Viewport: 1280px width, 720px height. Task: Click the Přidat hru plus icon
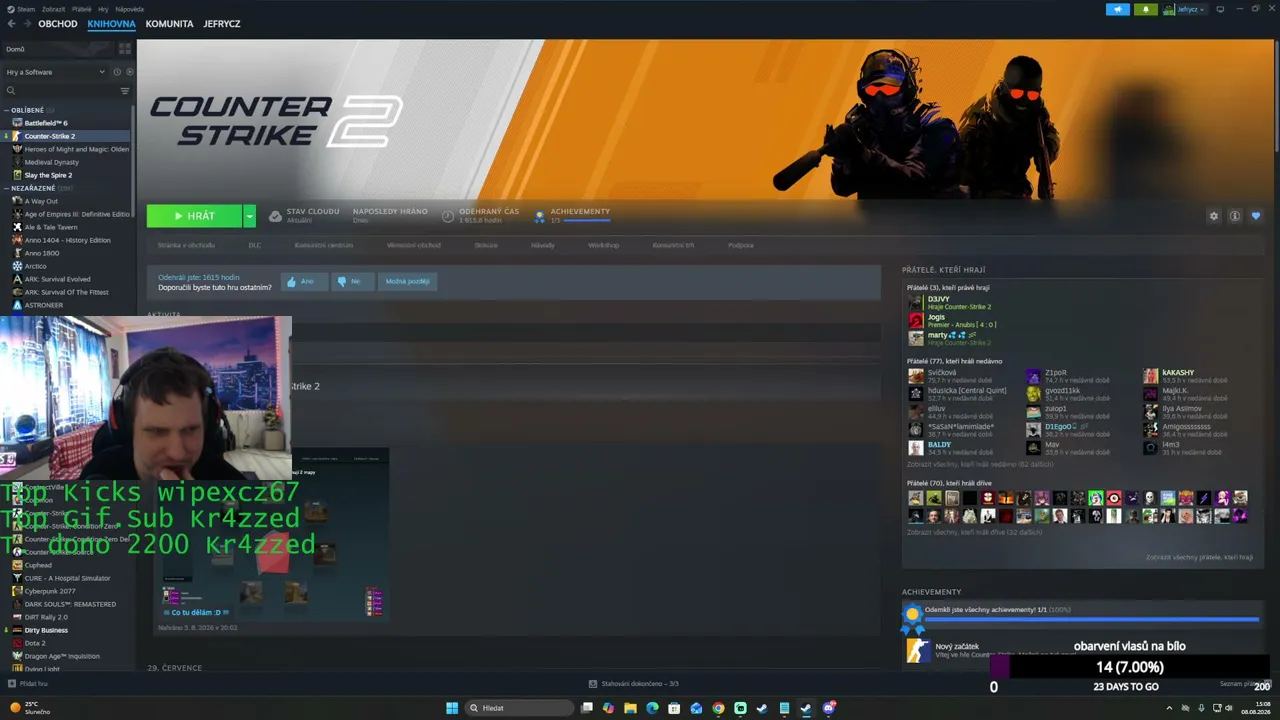(12, 684)
